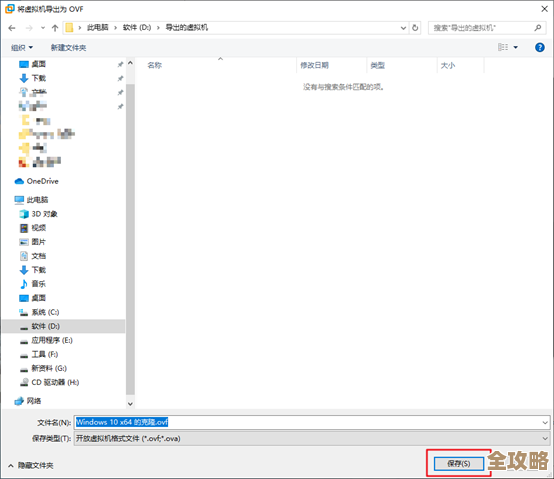Viewport: 554px width, 479px height.
Task: Select 新资料 (G:) drive
Action: click(x=49, y=368)
